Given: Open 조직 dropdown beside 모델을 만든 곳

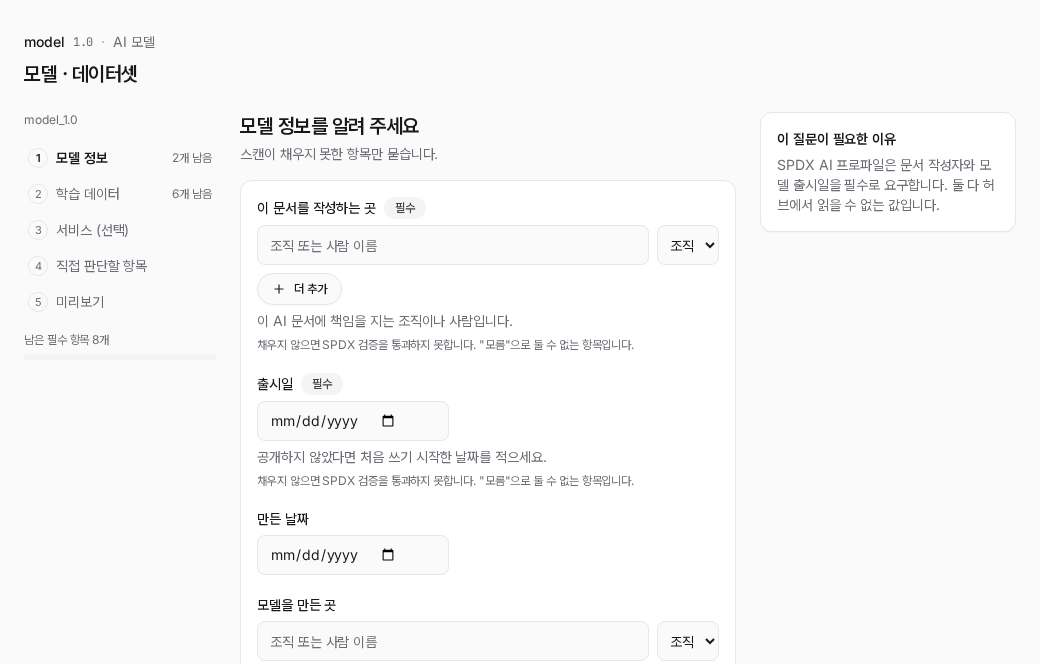Looking at the screenshot, I should point(688,641).
